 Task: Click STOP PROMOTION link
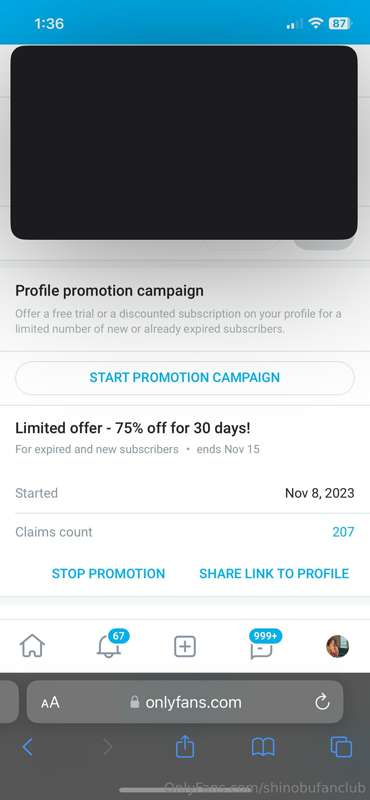coord(108,573)
